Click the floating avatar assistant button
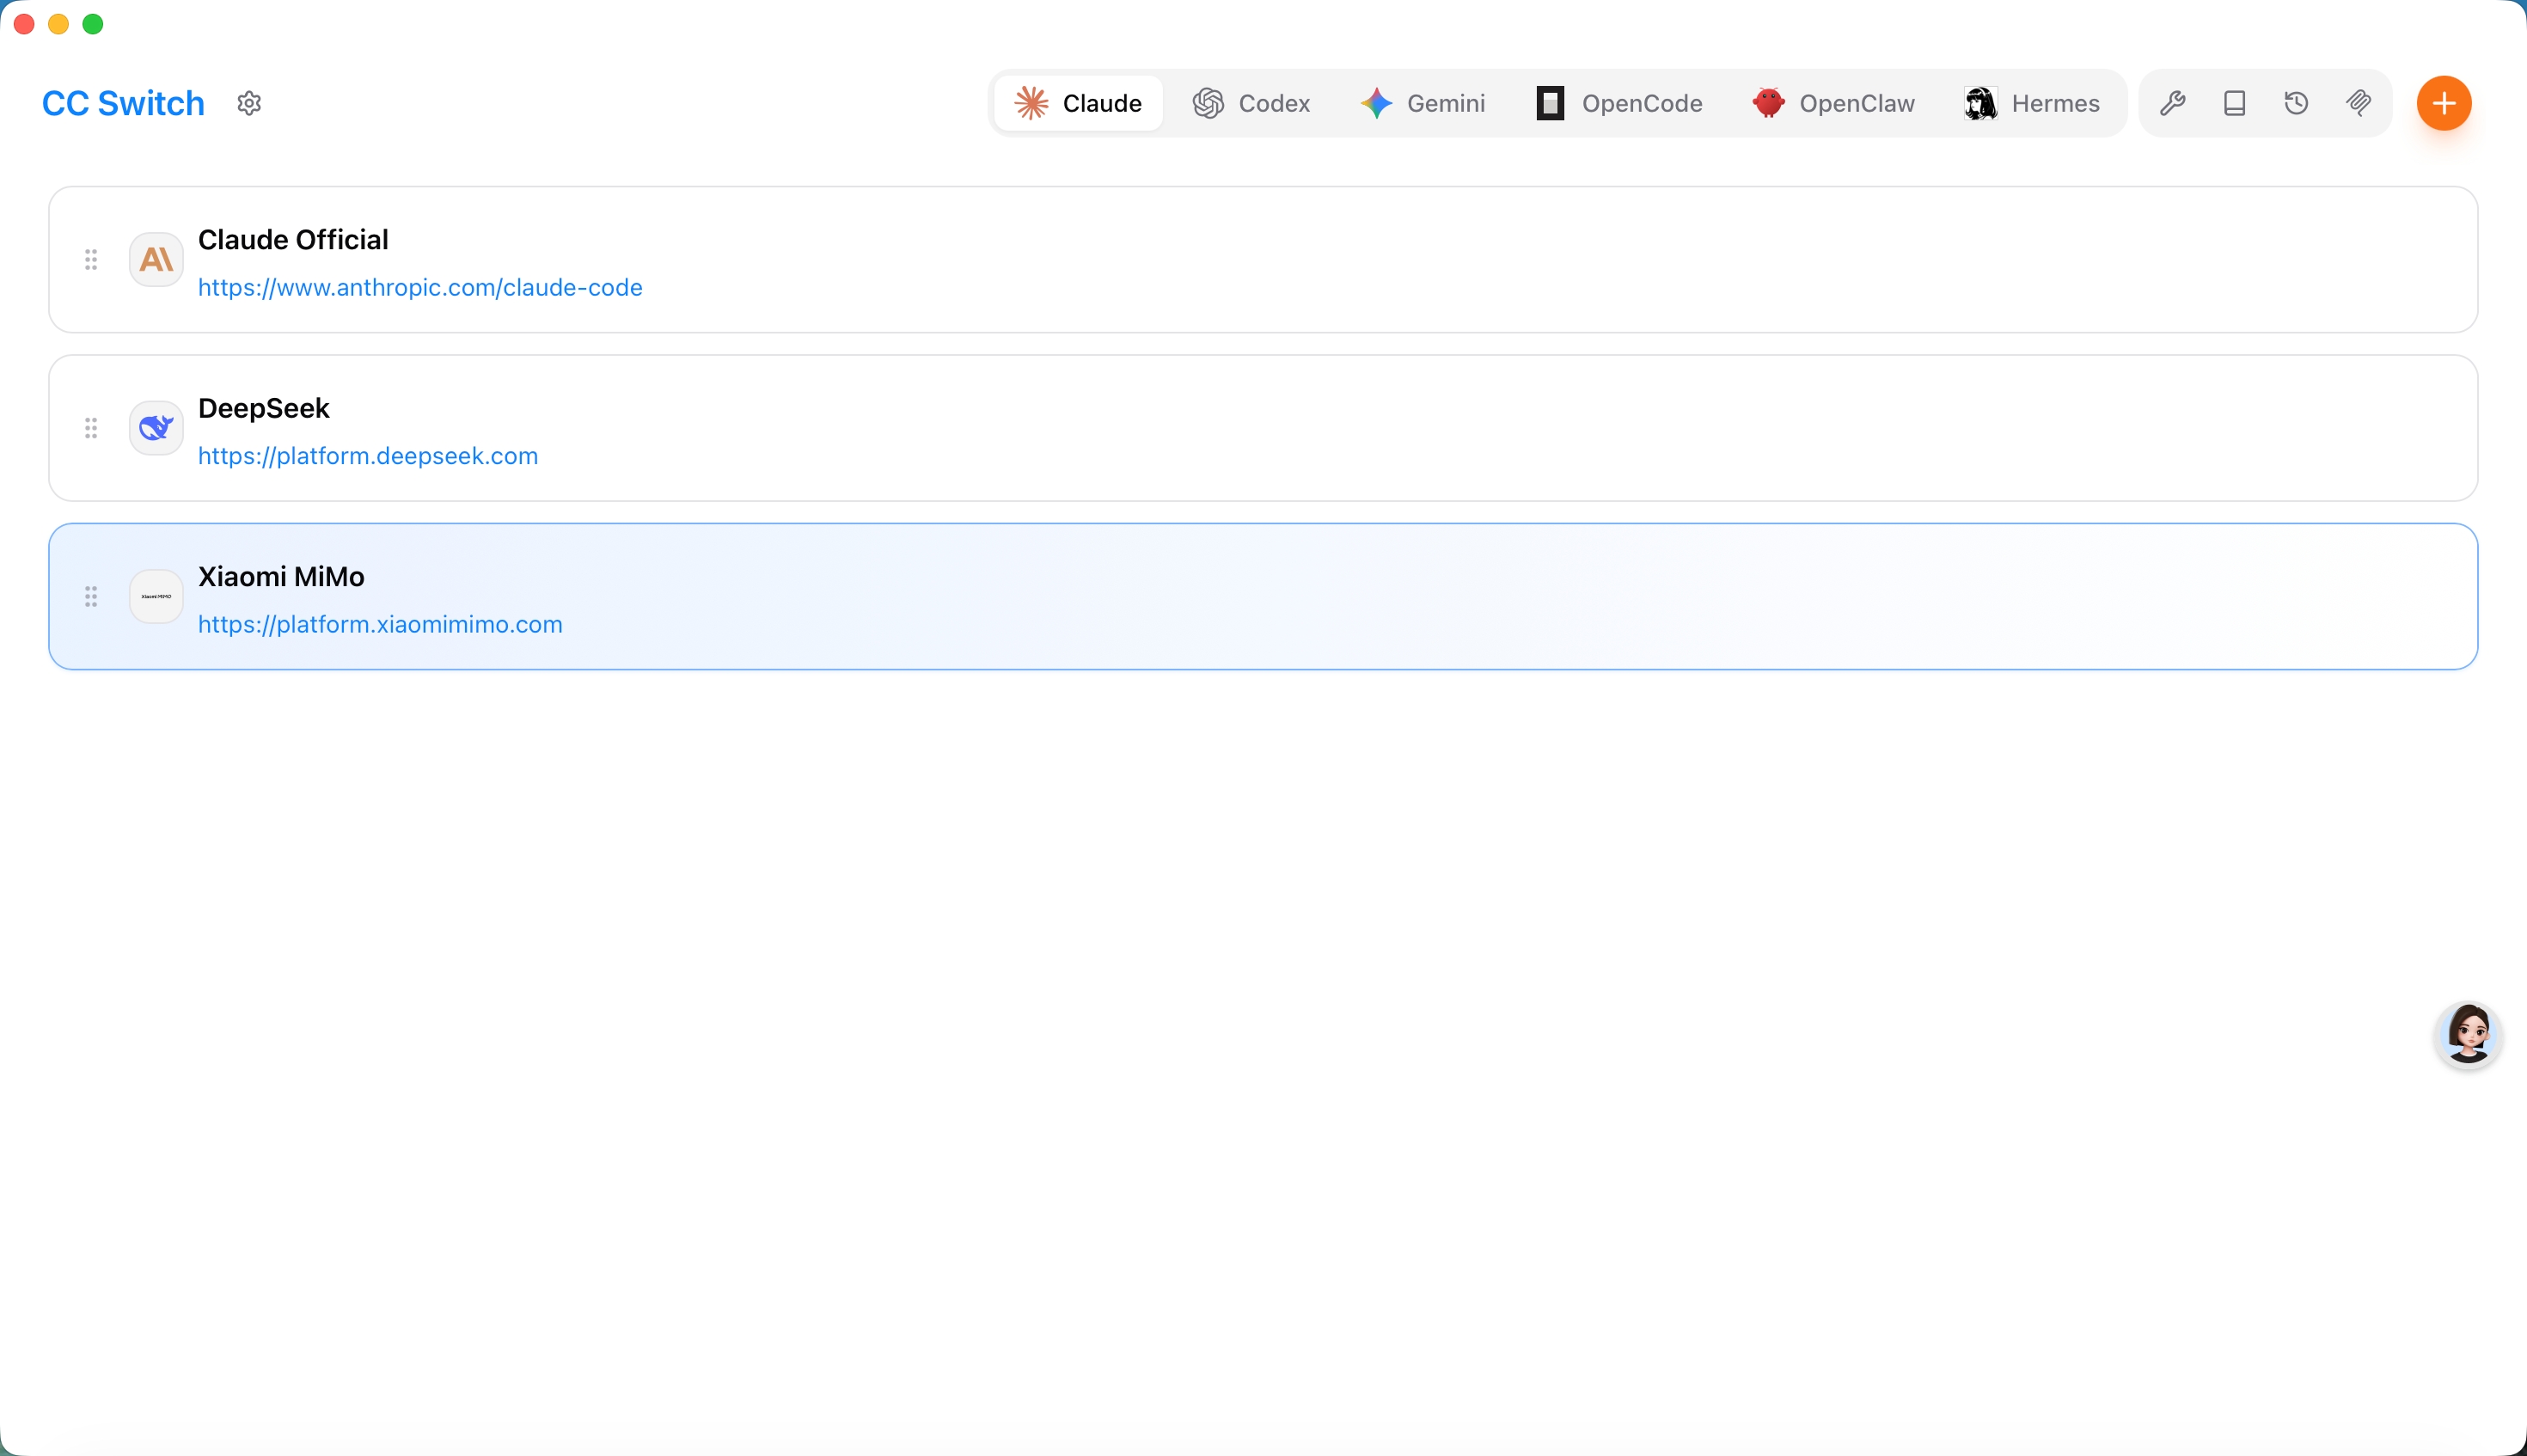This screenshot has width=2527, height=1456. pyautogui.click(x=2468, y=1035)
